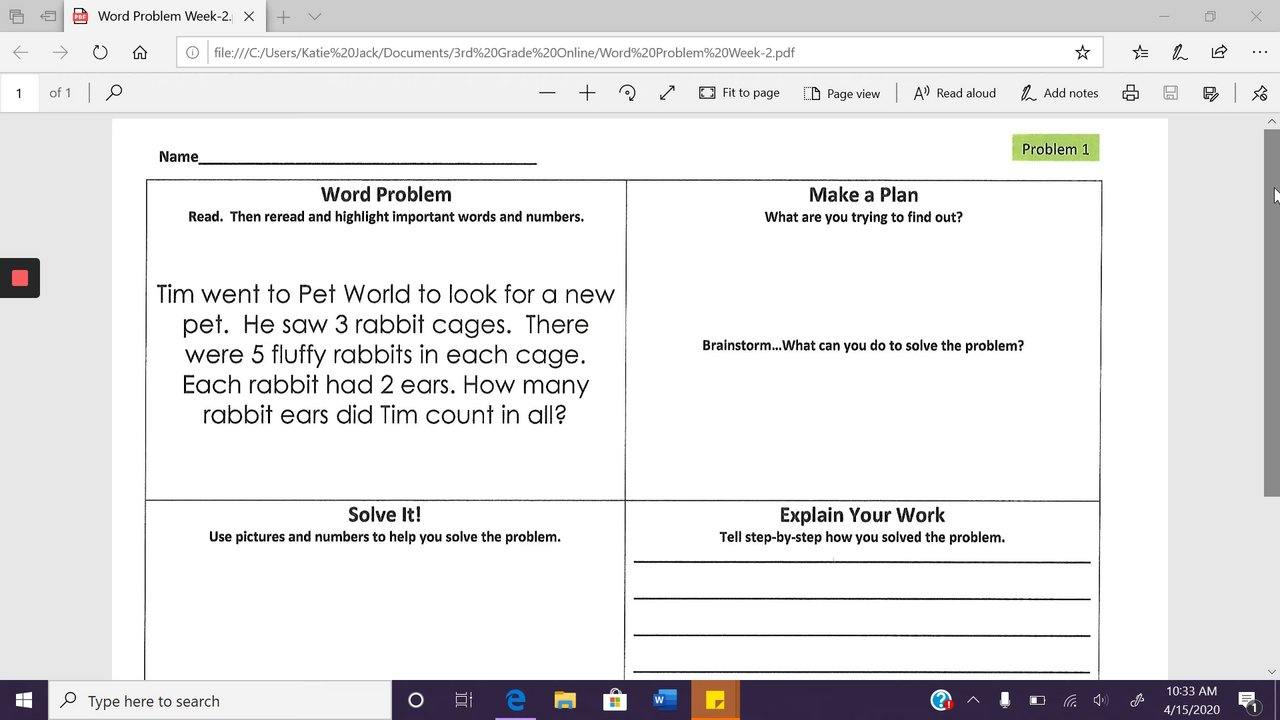Show hidden system tray icons
Image resolution: width=1280 pixels, height=720 pixels.
coord(973,700)
